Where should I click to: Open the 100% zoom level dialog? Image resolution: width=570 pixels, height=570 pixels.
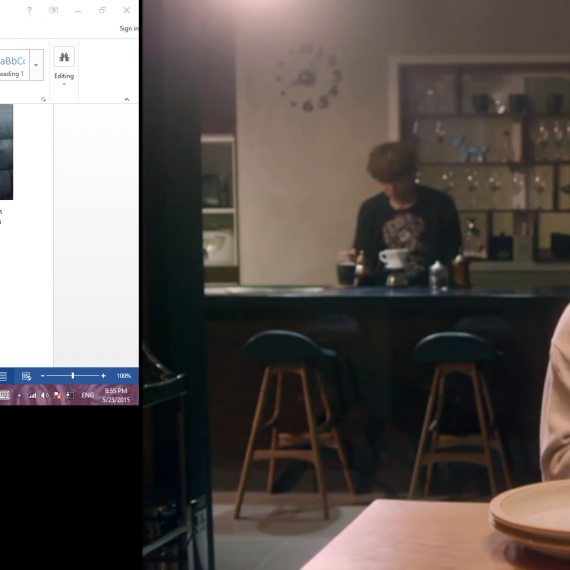[x=124, y=376]
